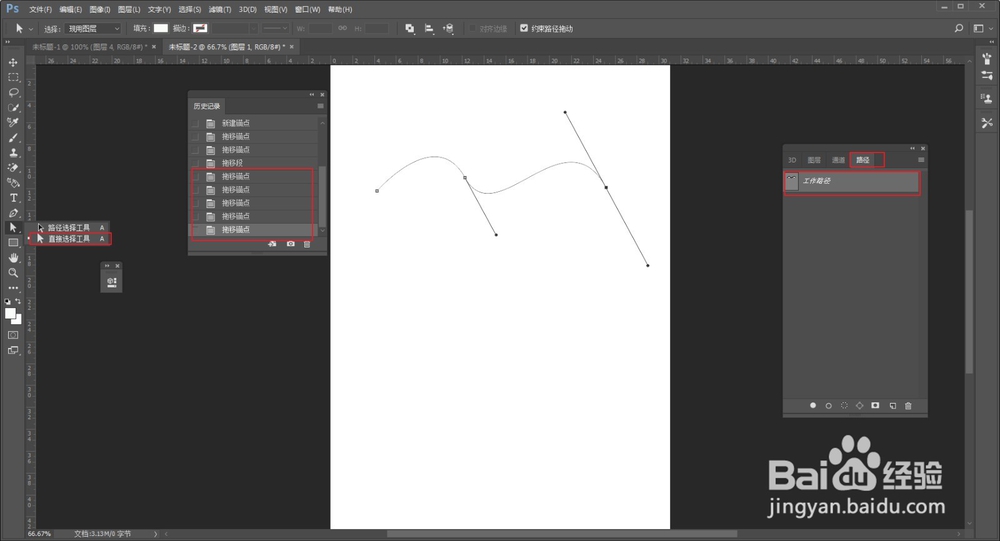Choose 路径选择工具 from flyout

click(x=70, y=227)
